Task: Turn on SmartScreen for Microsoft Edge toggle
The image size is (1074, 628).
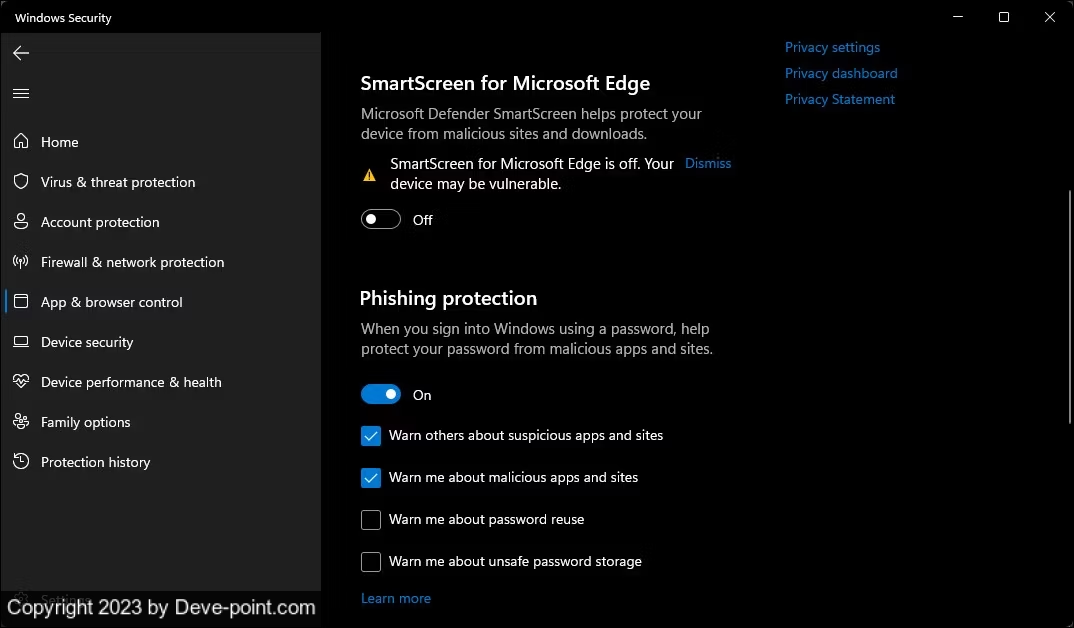Action: click(x=381, y=219)
